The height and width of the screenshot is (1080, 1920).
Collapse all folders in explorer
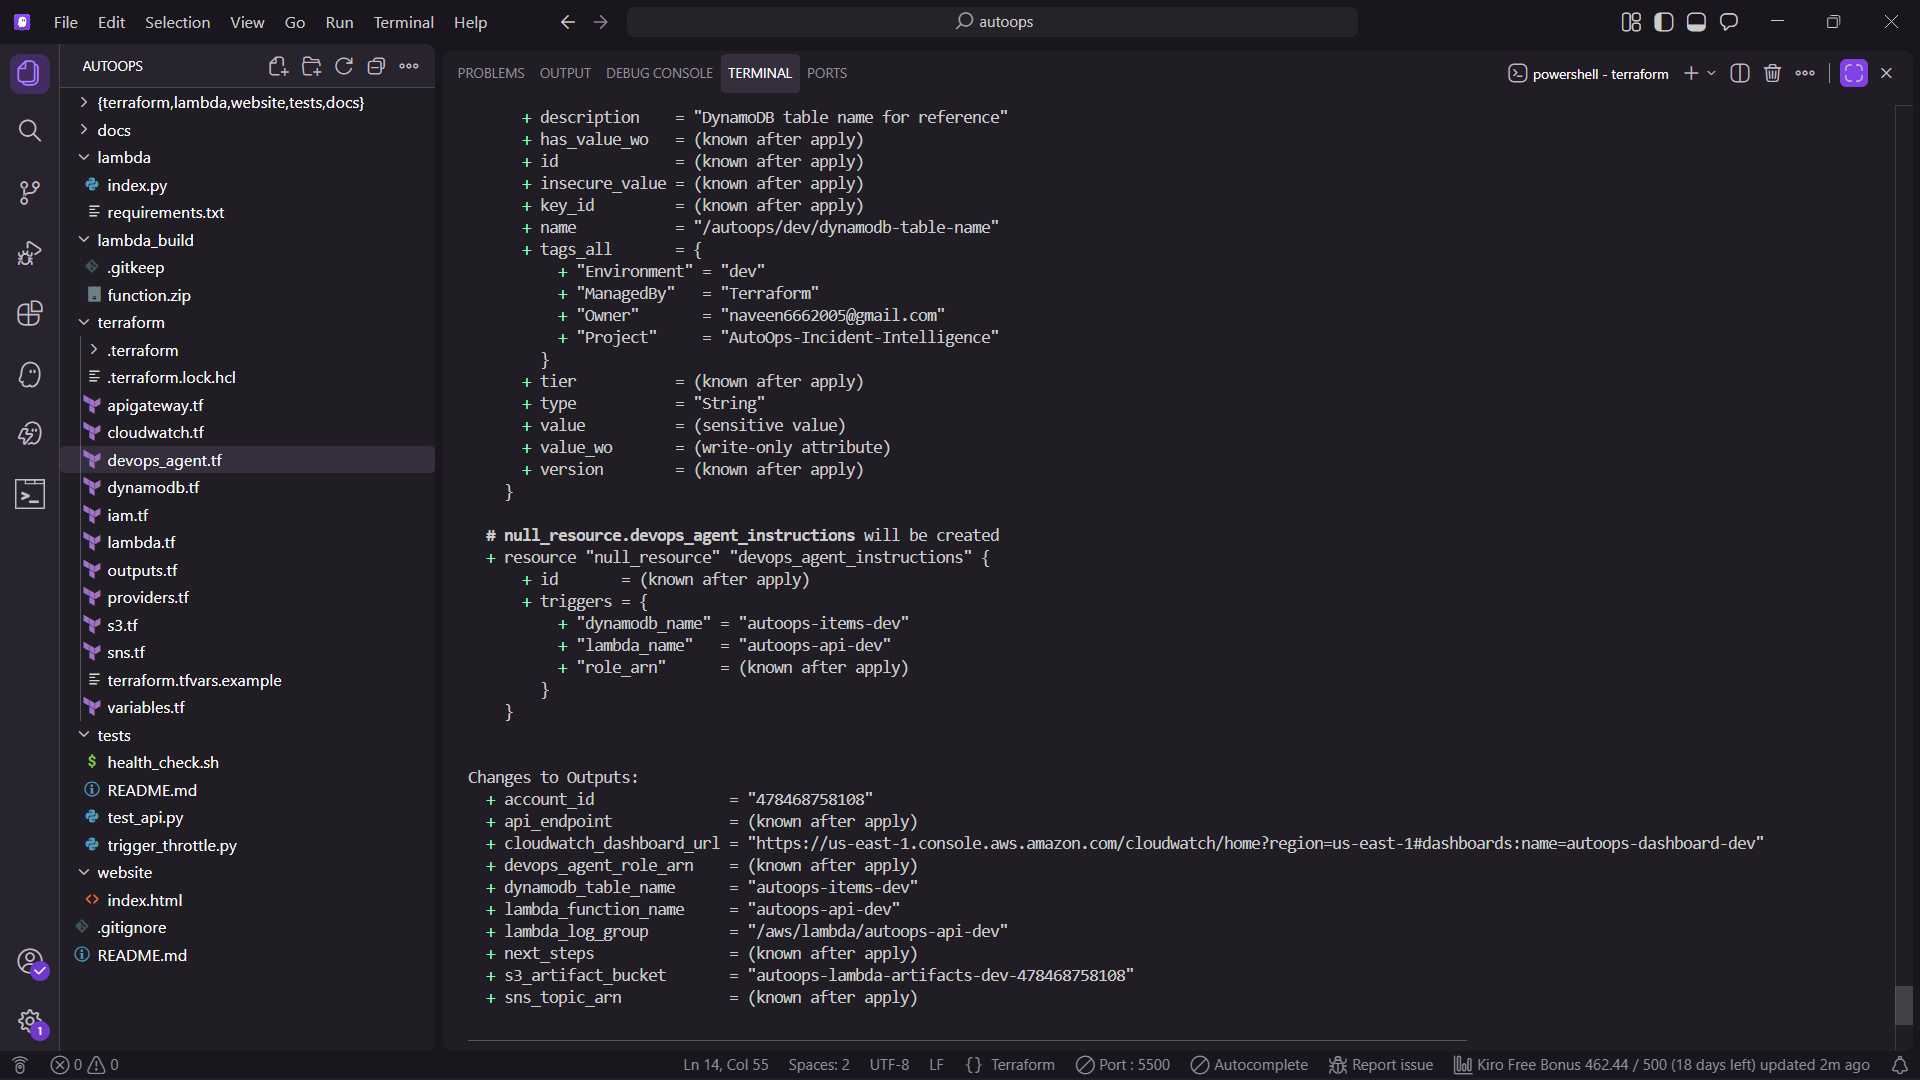click(x=376, y=66)
